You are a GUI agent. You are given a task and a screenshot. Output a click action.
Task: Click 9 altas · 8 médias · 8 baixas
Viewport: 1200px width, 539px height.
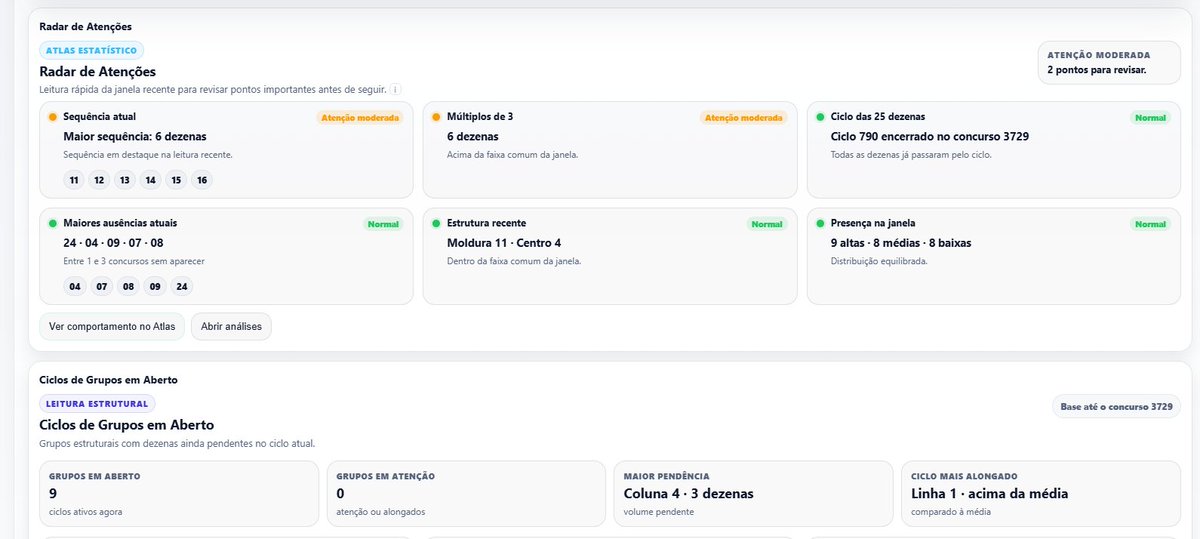click(901, 242)
